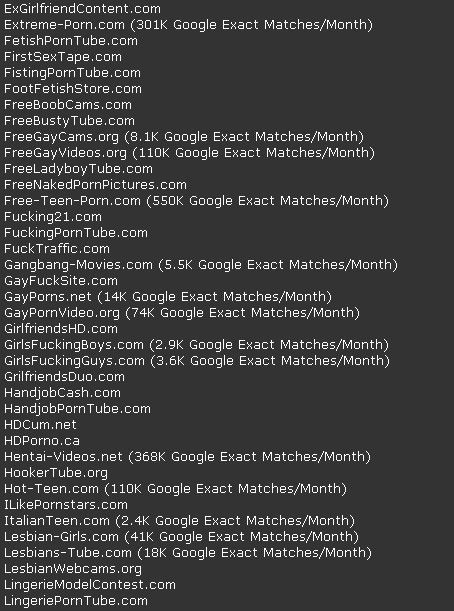Click the ExGirlfriendContent.com list entry
Screen dimensions: 454x611
click(82, 9)
